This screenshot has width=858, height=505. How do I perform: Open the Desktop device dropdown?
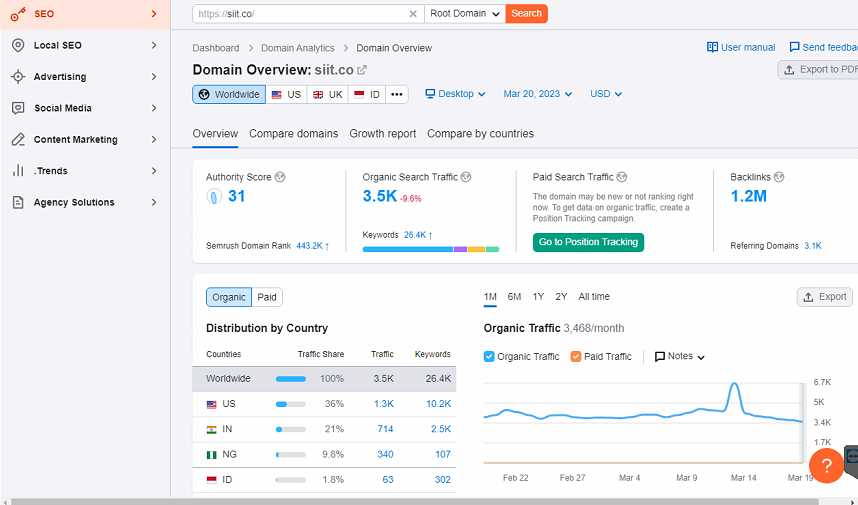pos(455,94)
